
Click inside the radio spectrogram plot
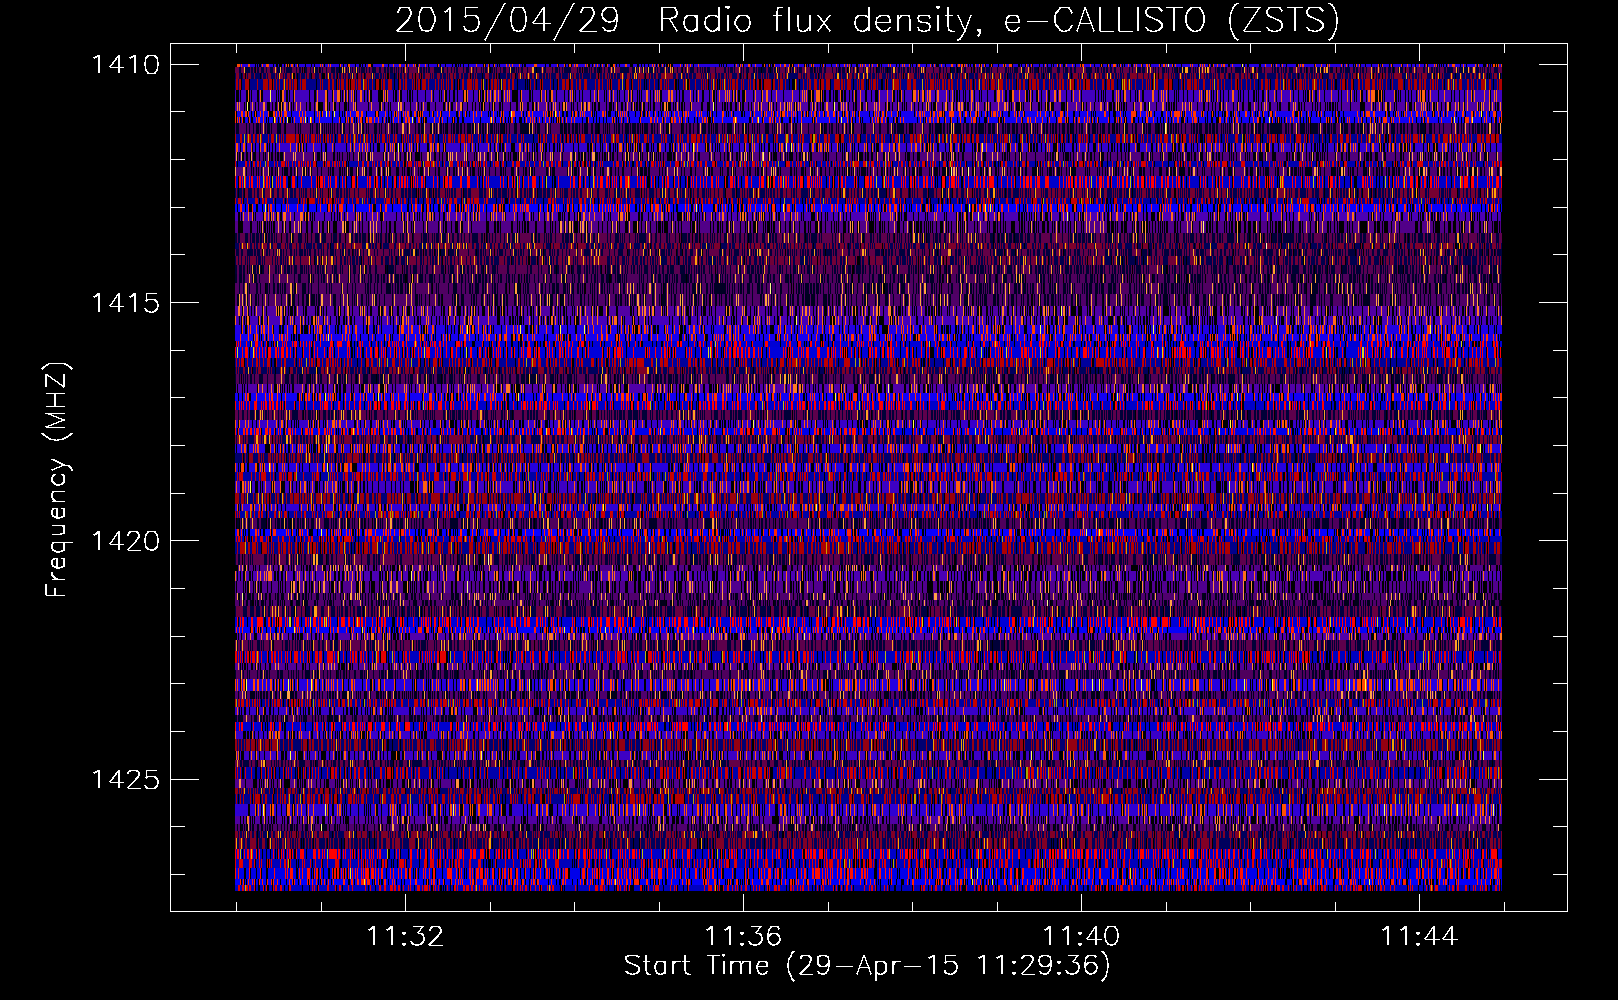(868, 477)
